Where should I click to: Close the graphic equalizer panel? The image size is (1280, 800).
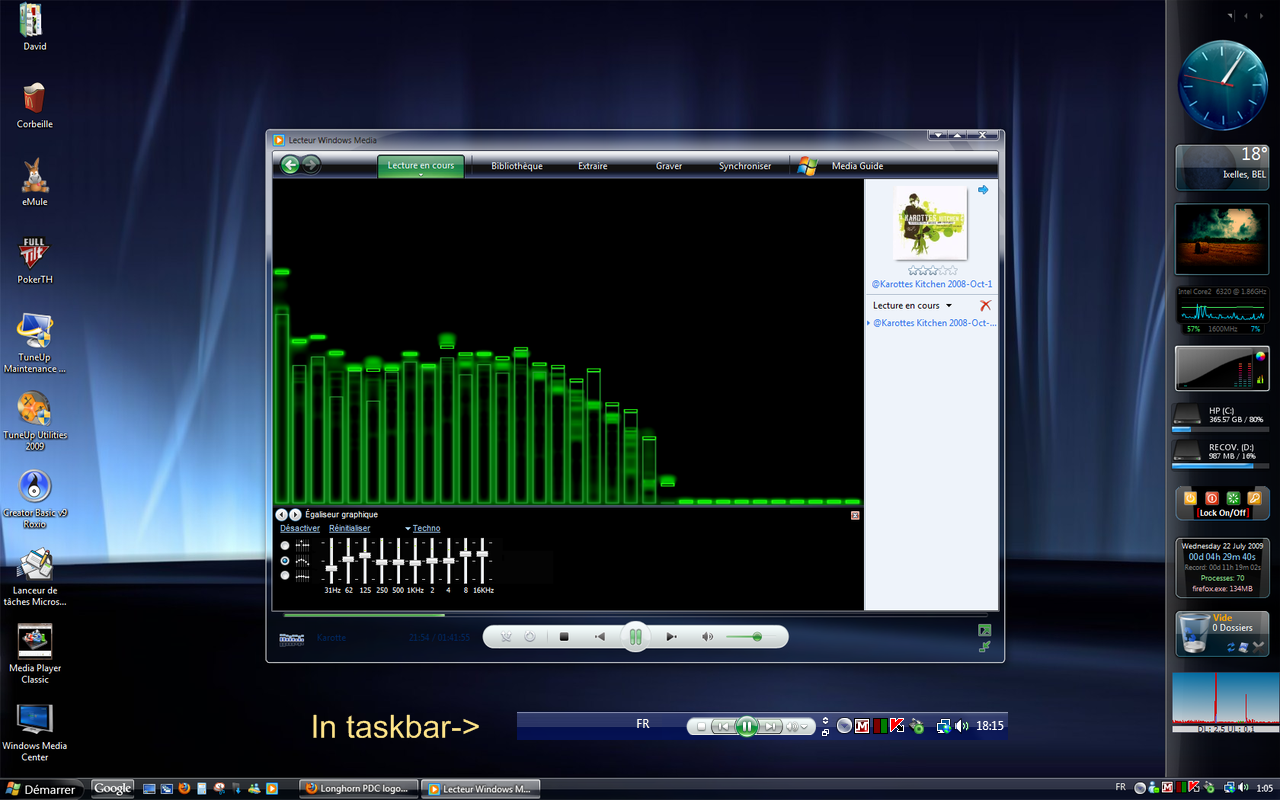point(855,515)
